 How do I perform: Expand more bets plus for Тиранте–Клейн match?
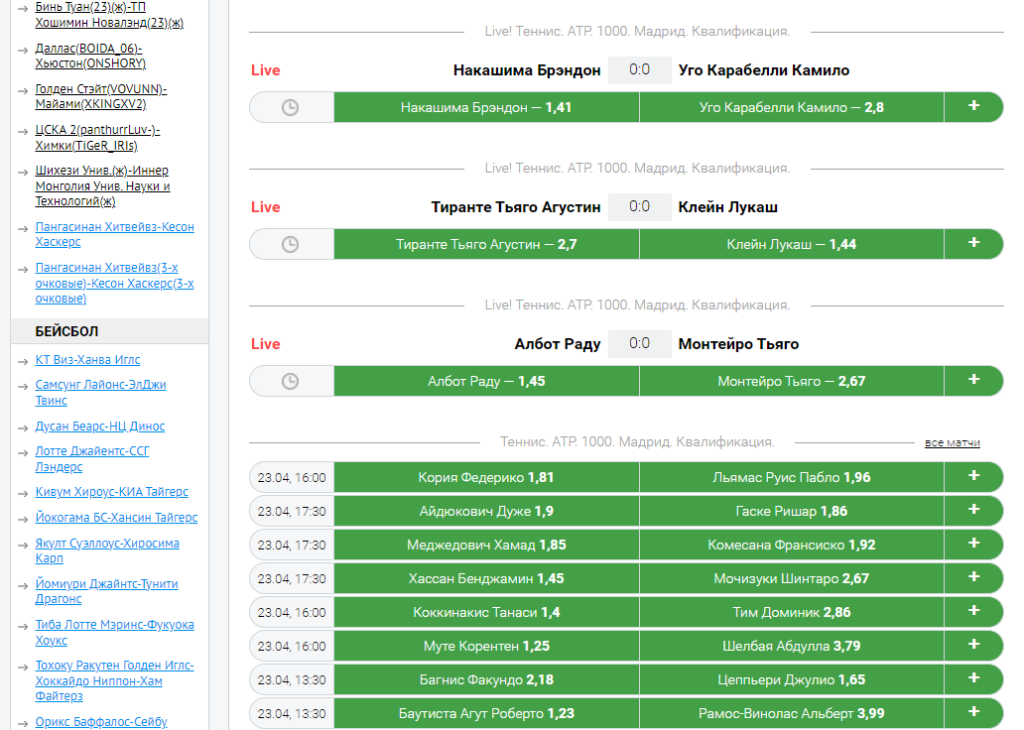974,244
